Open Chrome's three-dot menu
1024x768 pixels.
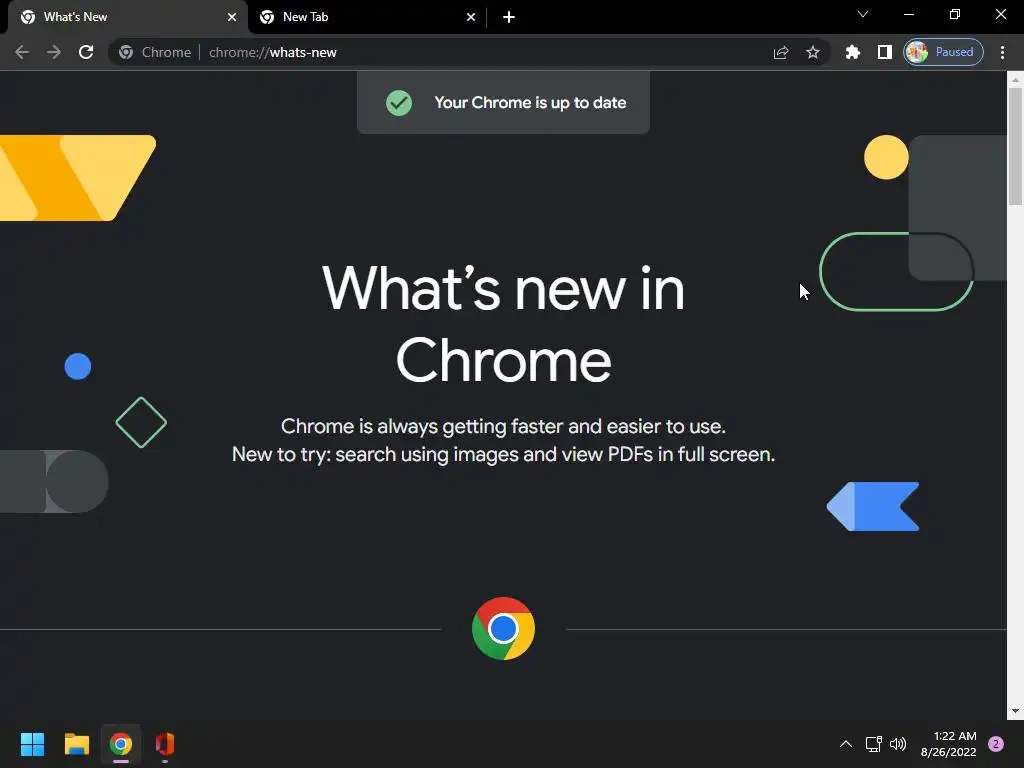1002,52
